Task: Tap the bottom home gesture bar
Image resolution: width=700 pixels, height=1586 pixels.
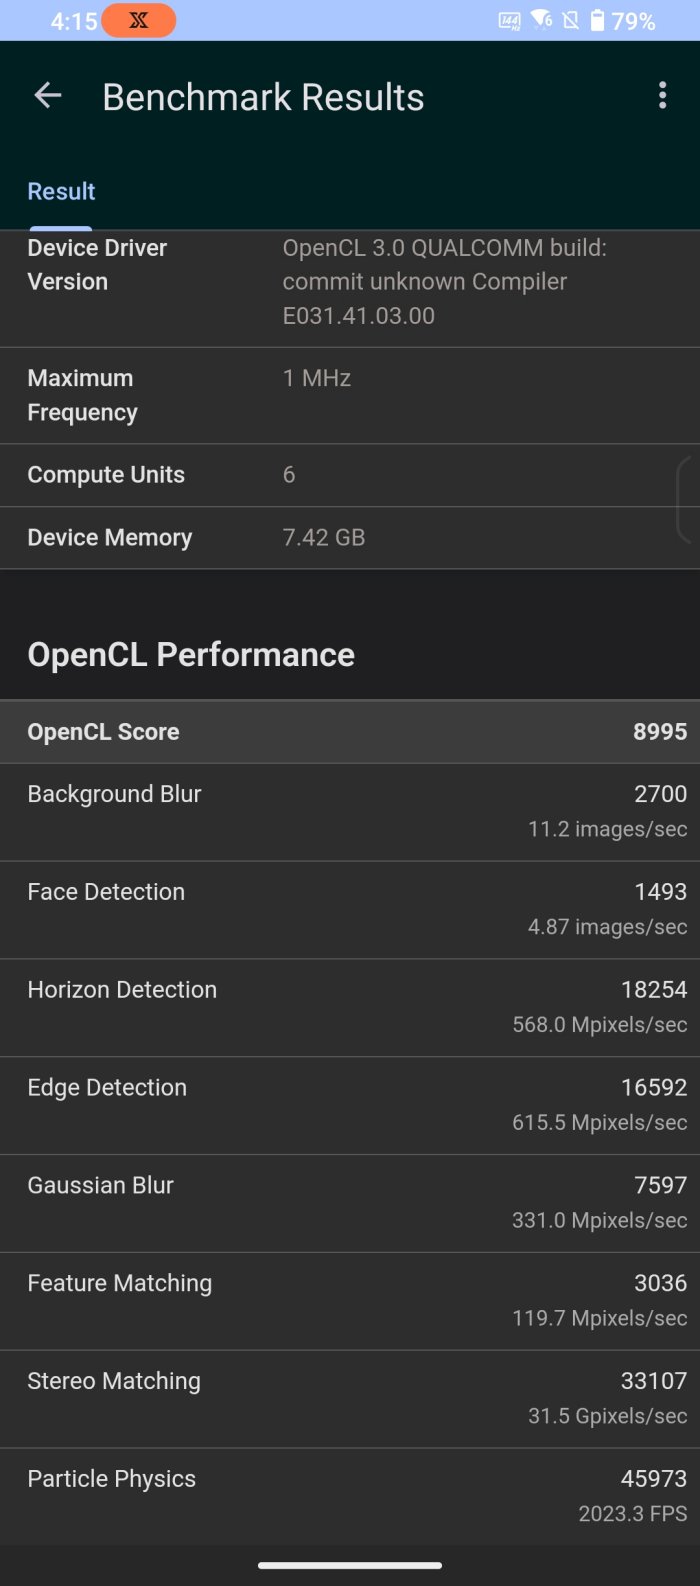Action: pos(350,1566)
